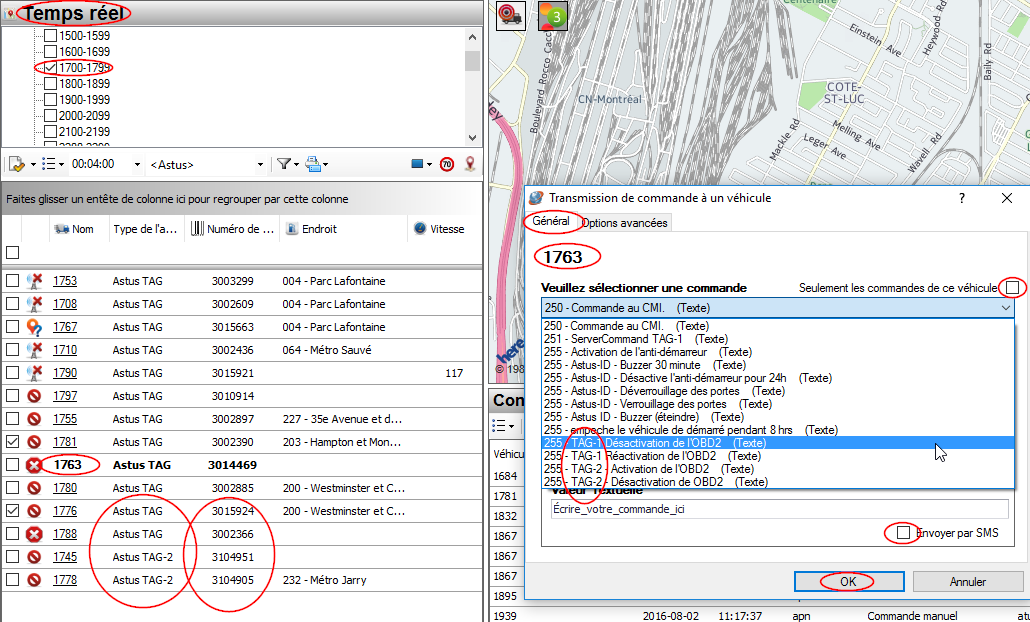Open the filter funnel tool
The width and height of the screenshot is (1030, 622).
pyautogui.click(x=284, y=164)
